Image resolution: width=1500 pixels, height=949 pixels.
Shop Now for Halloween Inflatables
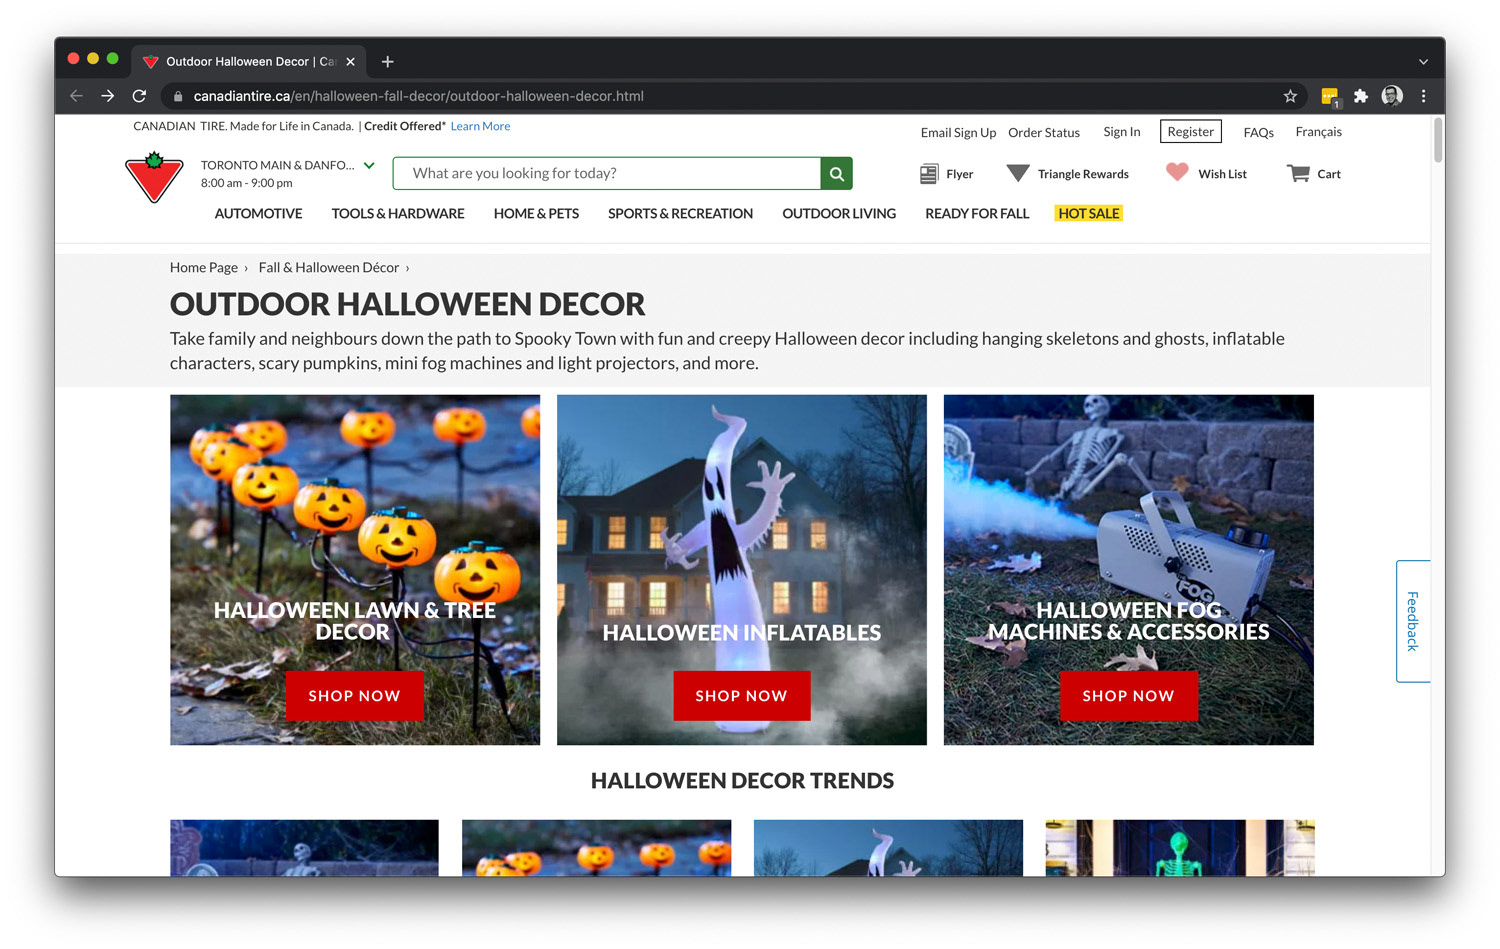coord(741,696)
